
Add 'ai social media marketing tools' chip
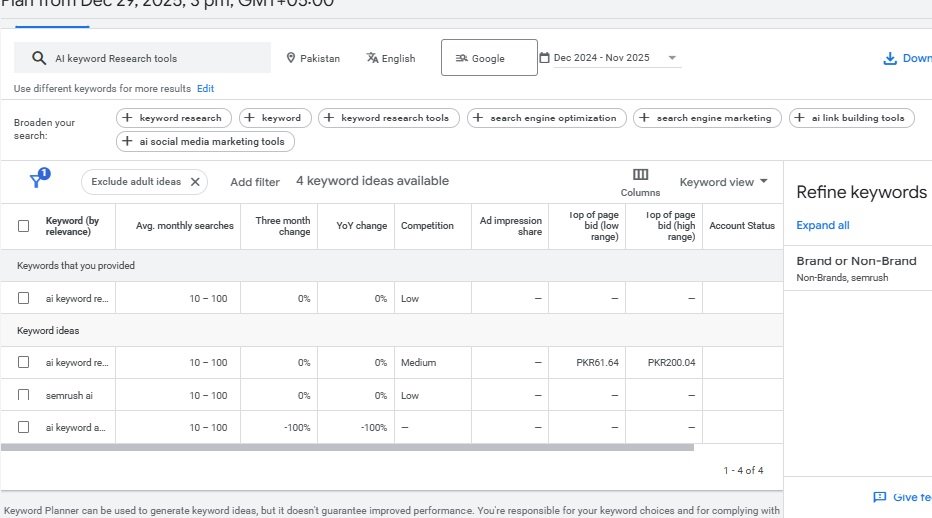coord(205,142)
